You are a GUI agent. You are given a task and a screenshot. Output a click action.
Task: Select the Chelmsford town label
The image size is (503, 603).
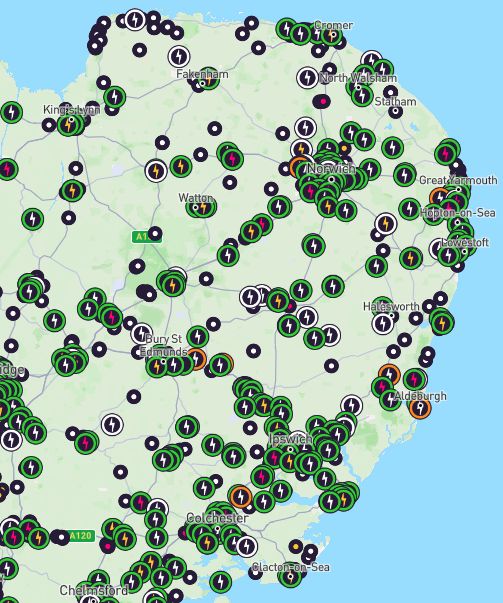click(94, 590)
